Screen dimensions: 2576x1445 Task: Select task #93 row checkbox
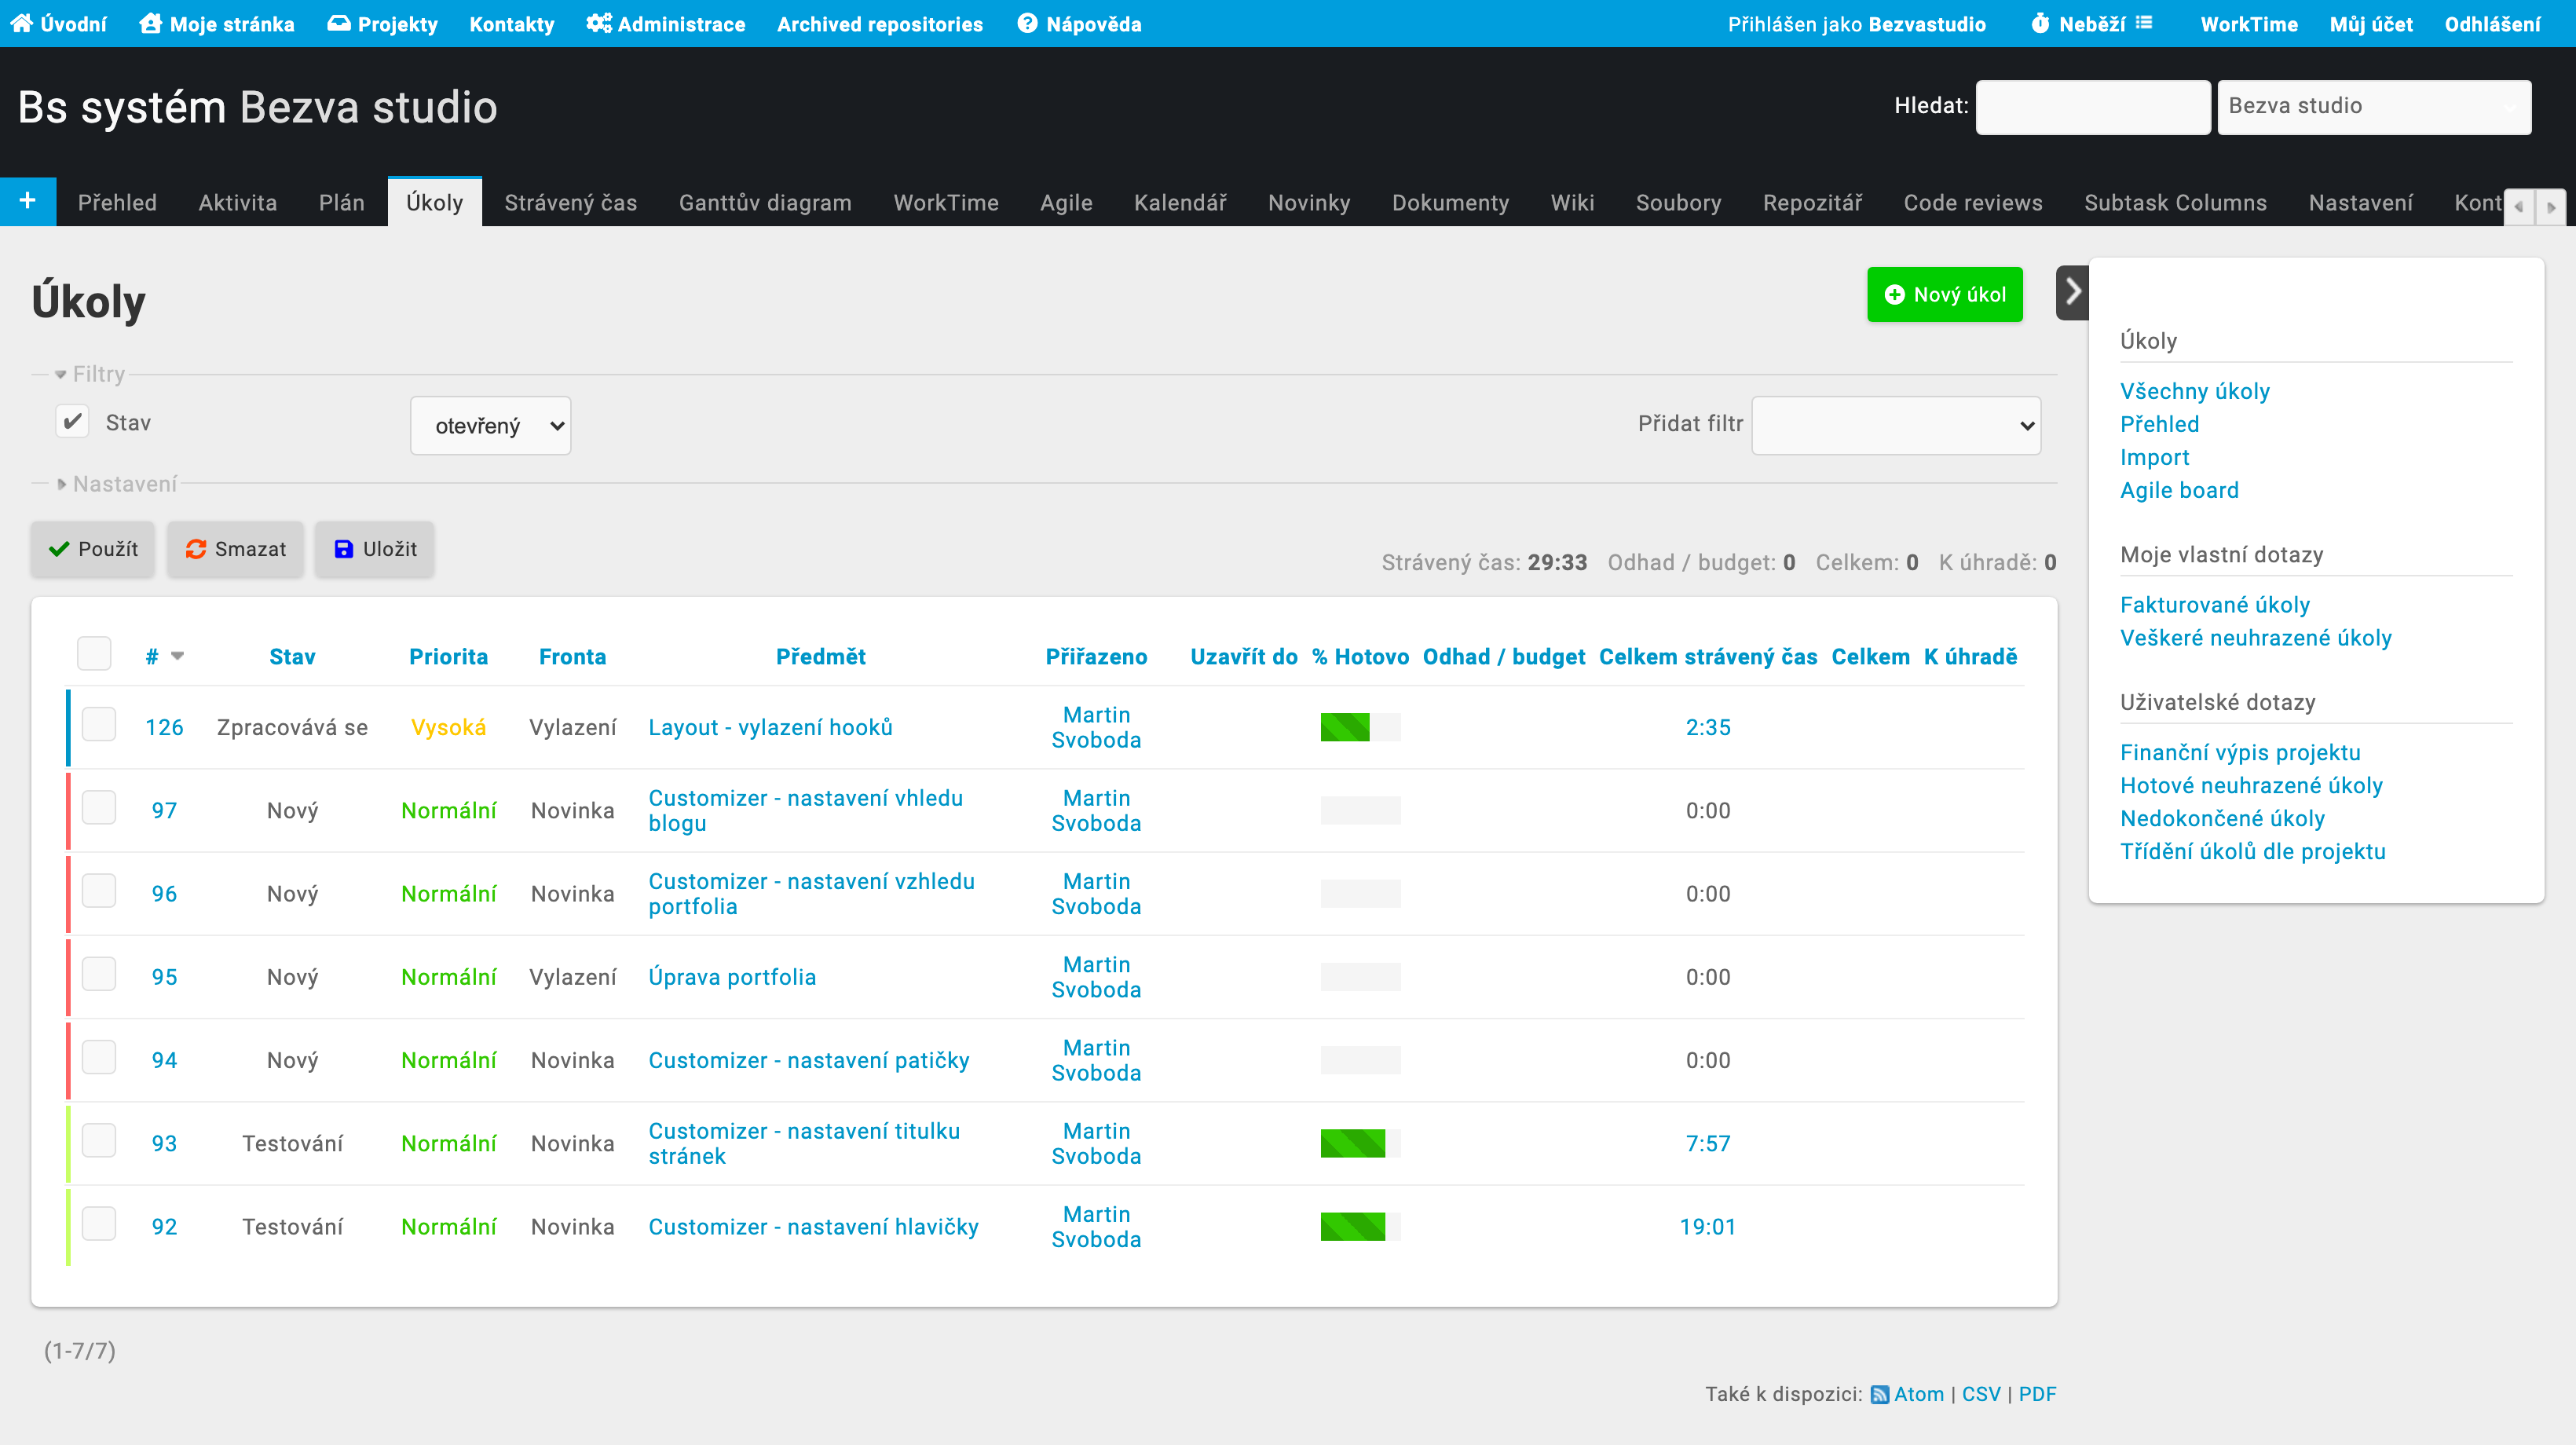tap(99, 1141)
